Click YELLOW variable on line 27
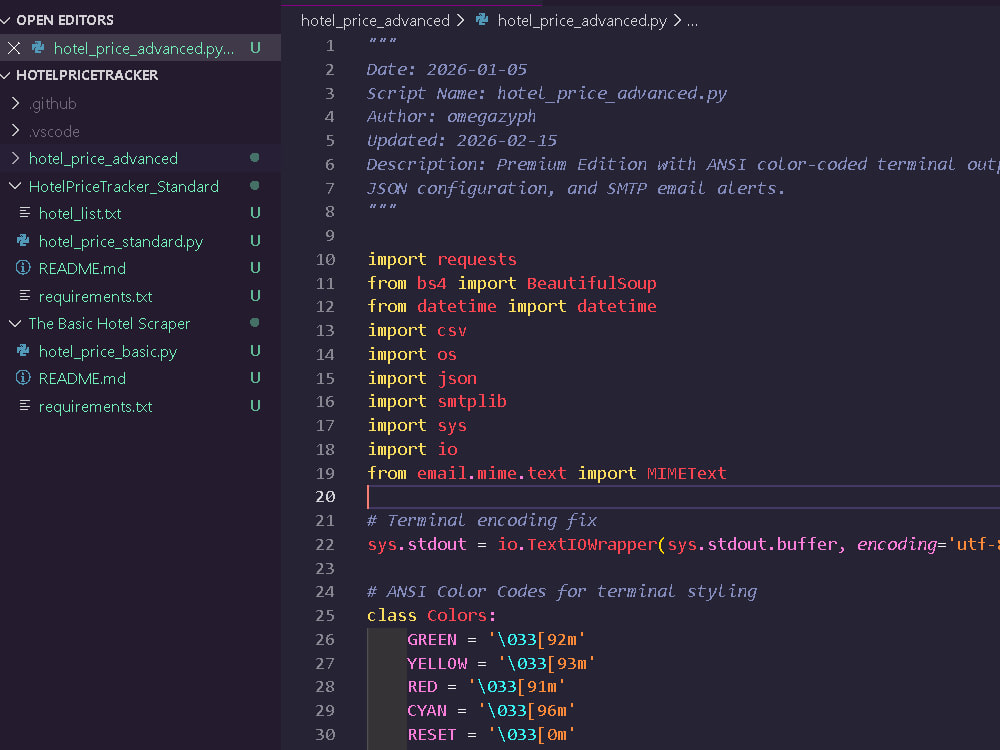This screenshot has height=750, width=1000. [437, 663]
